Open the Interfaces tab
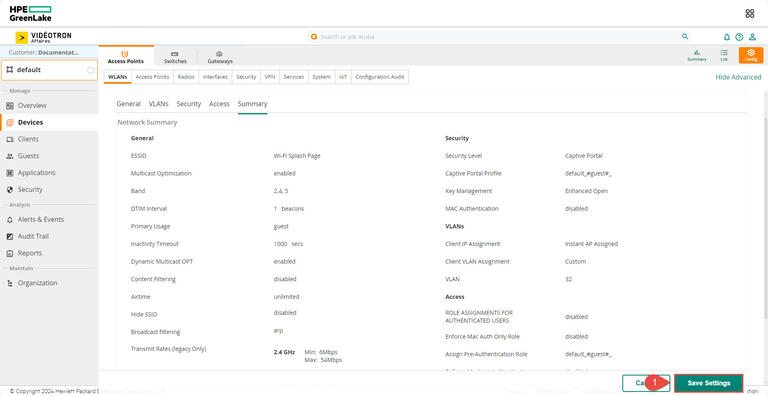 tap(216, 77)
